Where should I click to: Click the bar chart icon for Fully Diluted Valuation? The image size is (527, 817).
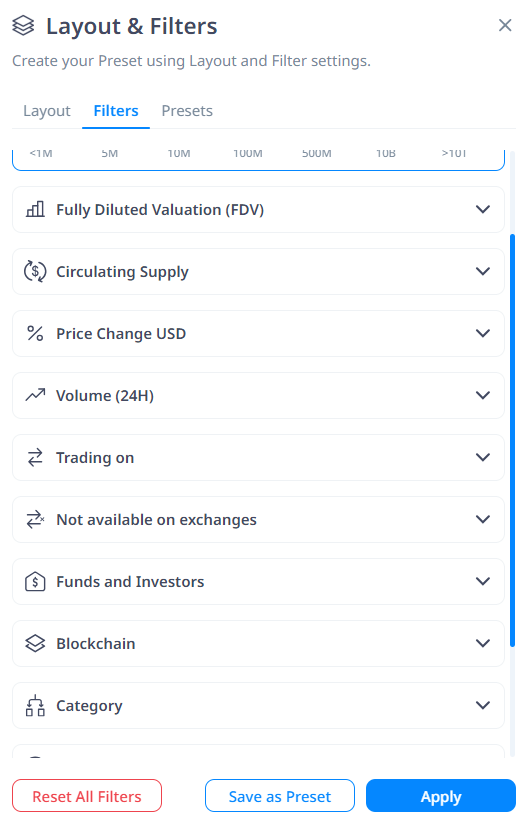point(35,209)
